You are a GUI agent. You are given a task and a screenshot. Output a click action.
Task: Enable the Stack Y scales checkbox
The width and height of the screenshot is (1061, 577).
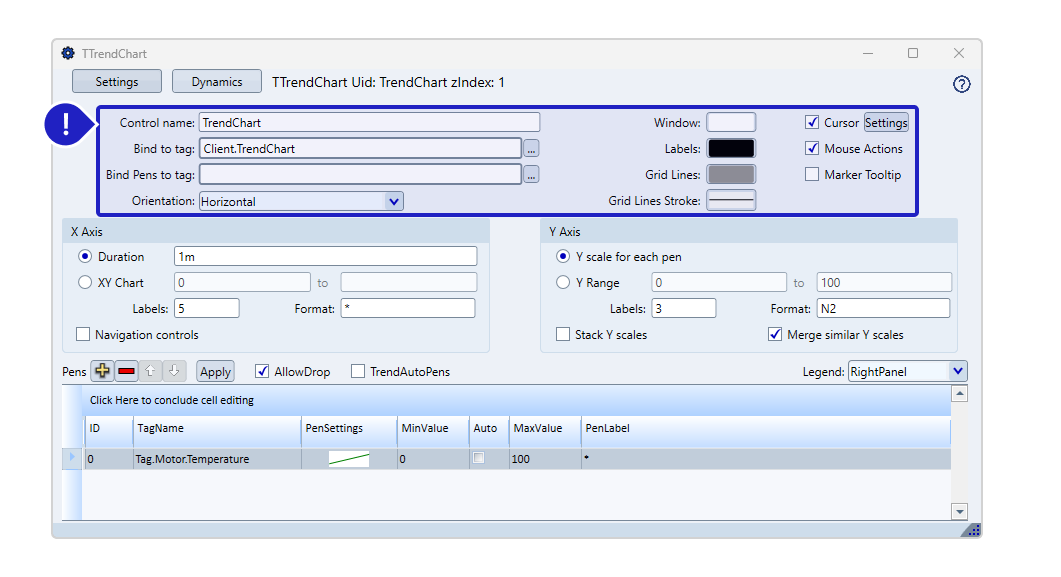[563, 335]
